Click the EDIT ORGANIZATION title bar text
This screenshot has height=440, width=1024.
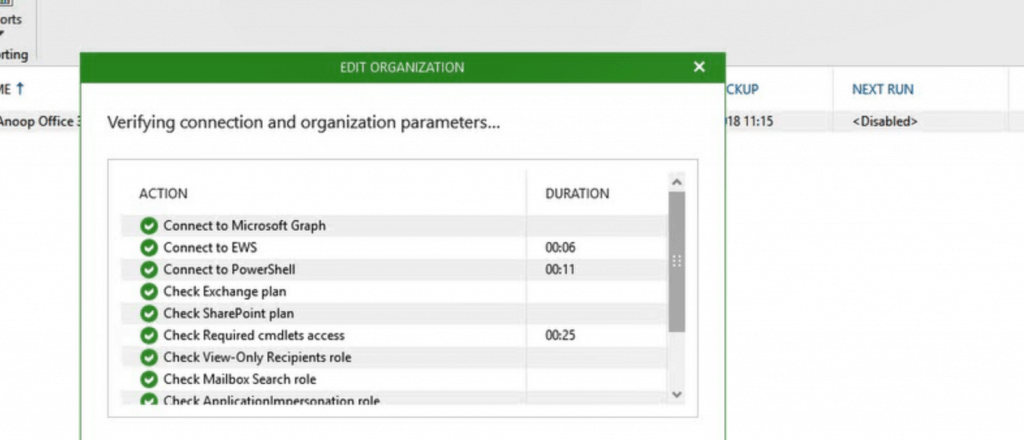point(402,67)
